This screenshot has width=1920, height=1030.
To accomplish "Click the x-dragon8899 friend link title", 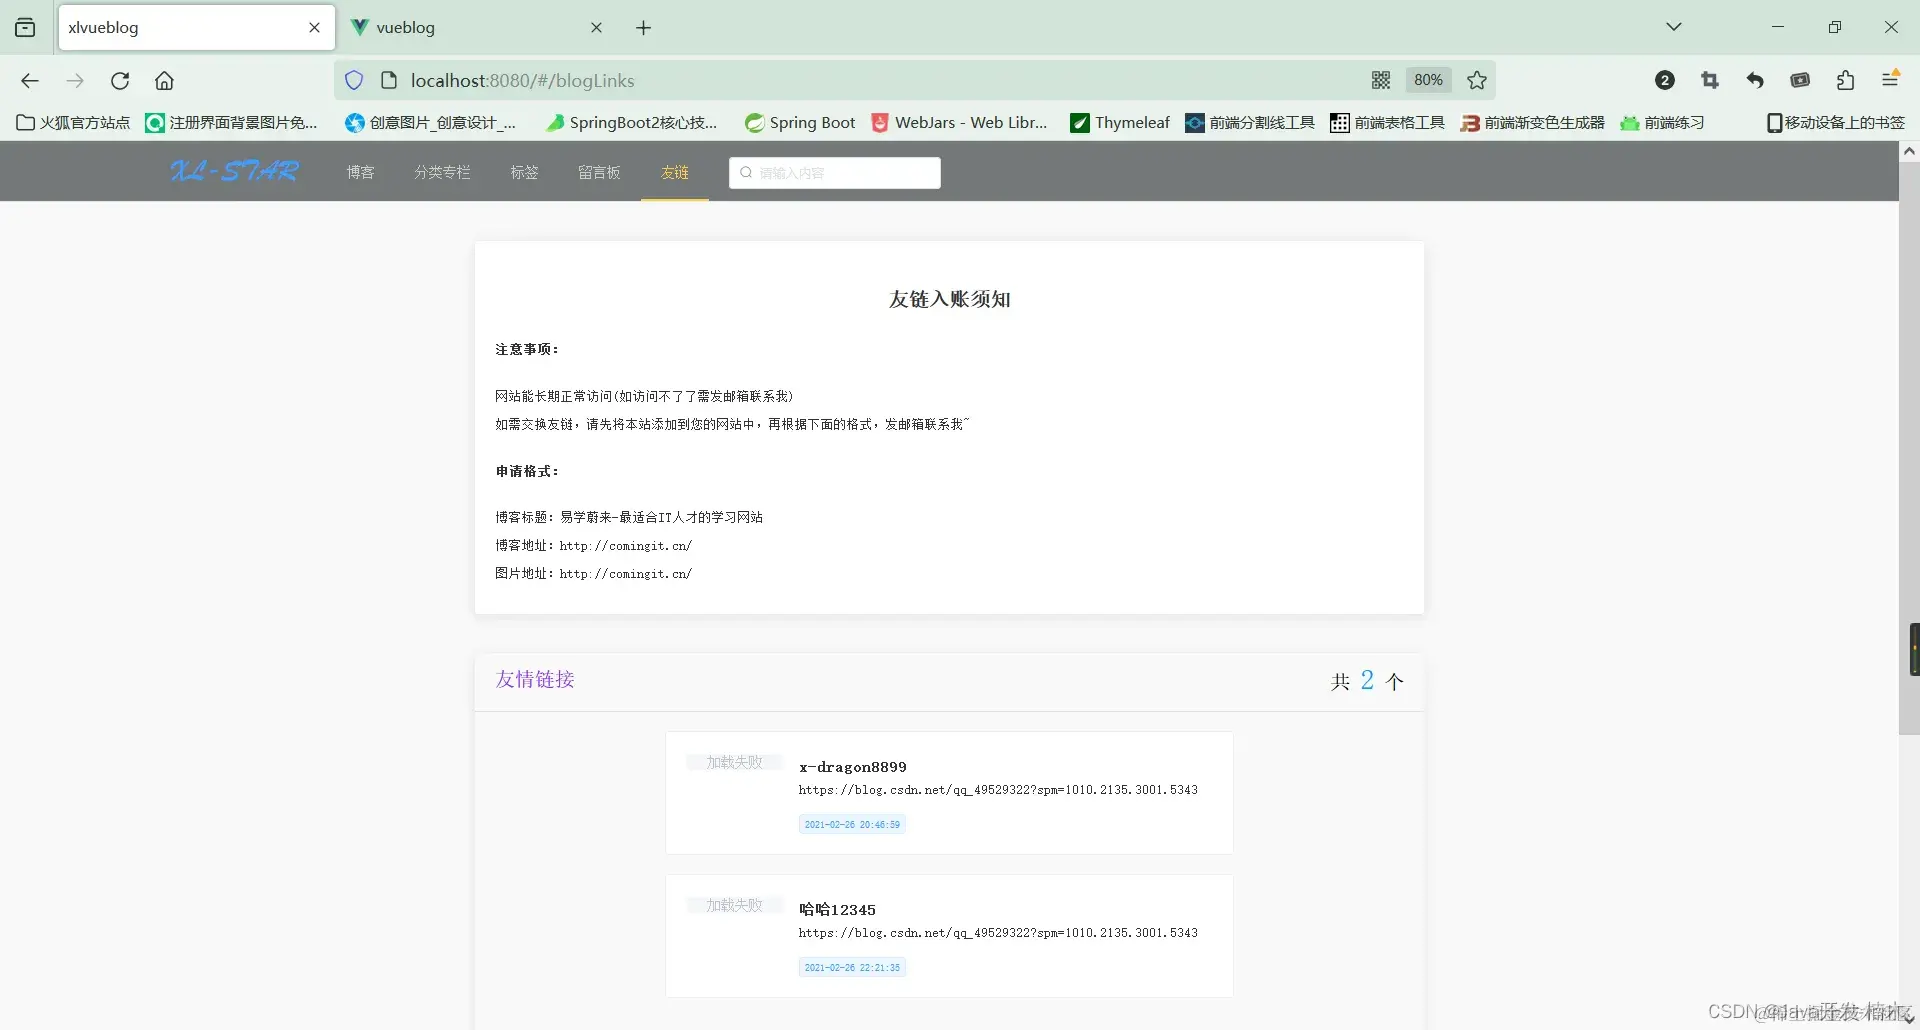I will [853, 767].
